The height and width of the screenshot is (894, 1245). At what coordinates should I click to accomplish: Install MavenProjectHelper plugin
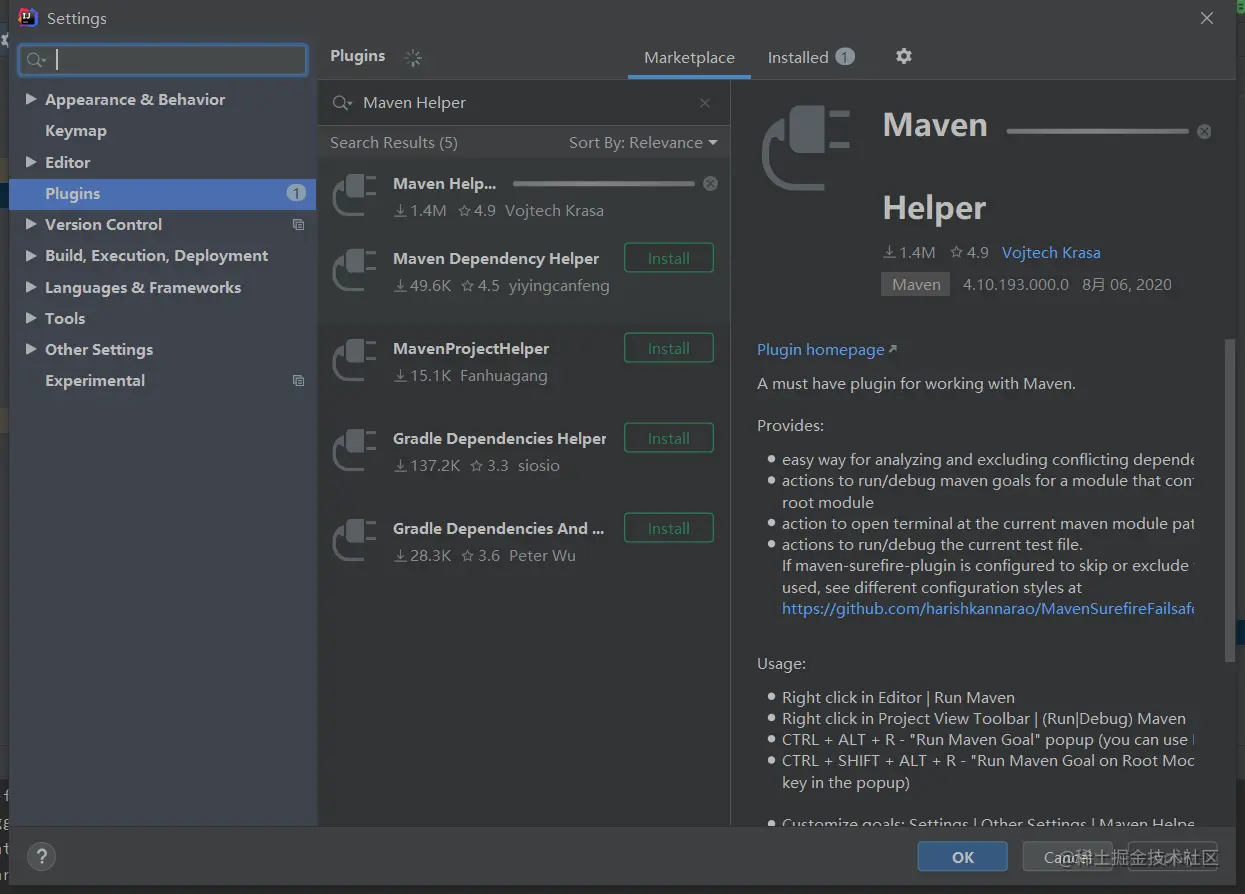click(x=669, y=348)
